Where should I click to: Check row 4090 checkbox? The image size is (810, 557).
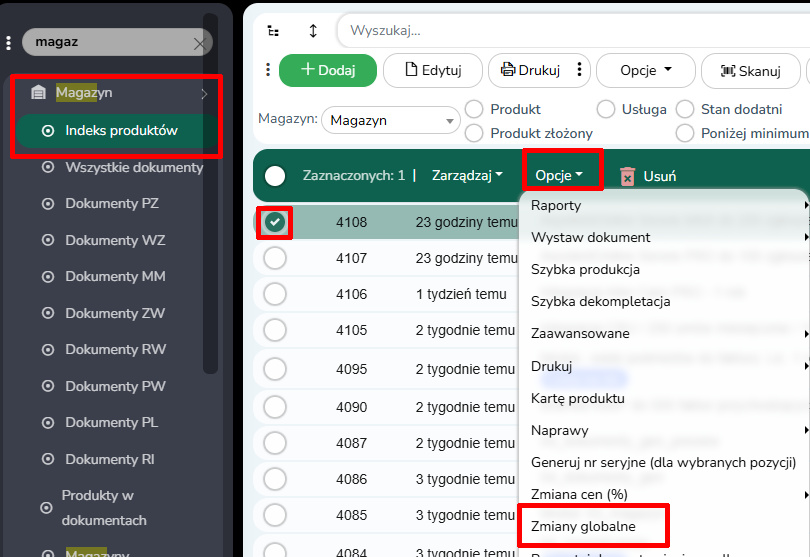[x=275, y=407]
